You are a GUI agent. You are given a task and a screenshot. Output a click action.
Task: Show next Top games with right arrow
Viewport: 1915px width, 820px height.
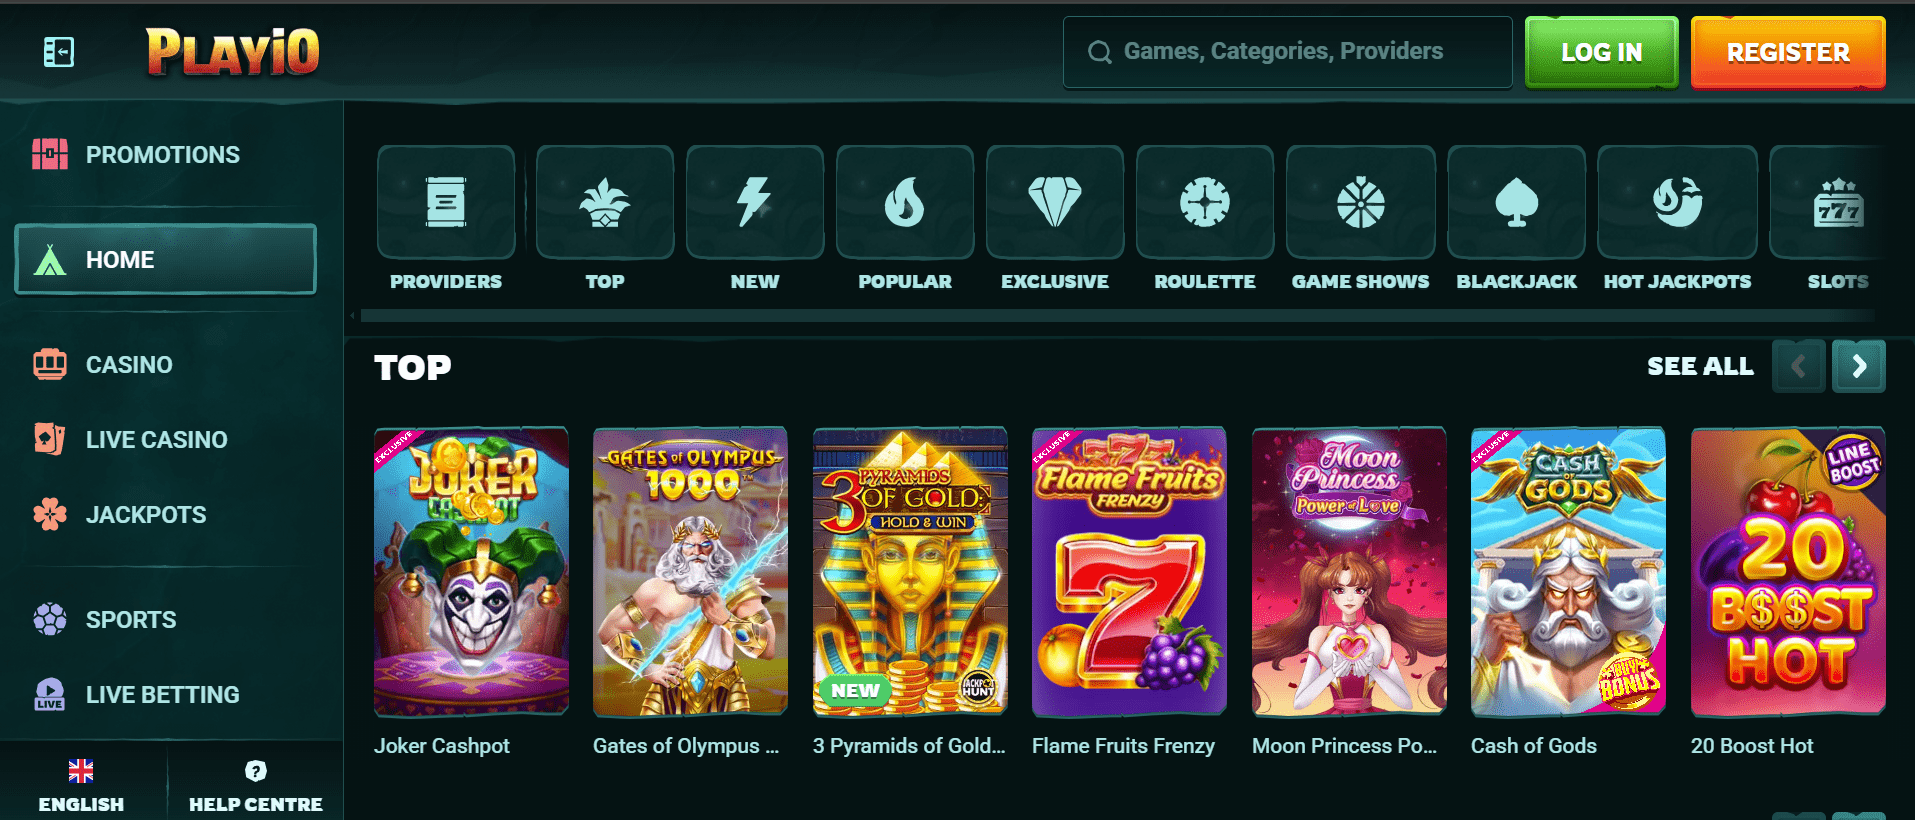click(x=1859, y=366)
